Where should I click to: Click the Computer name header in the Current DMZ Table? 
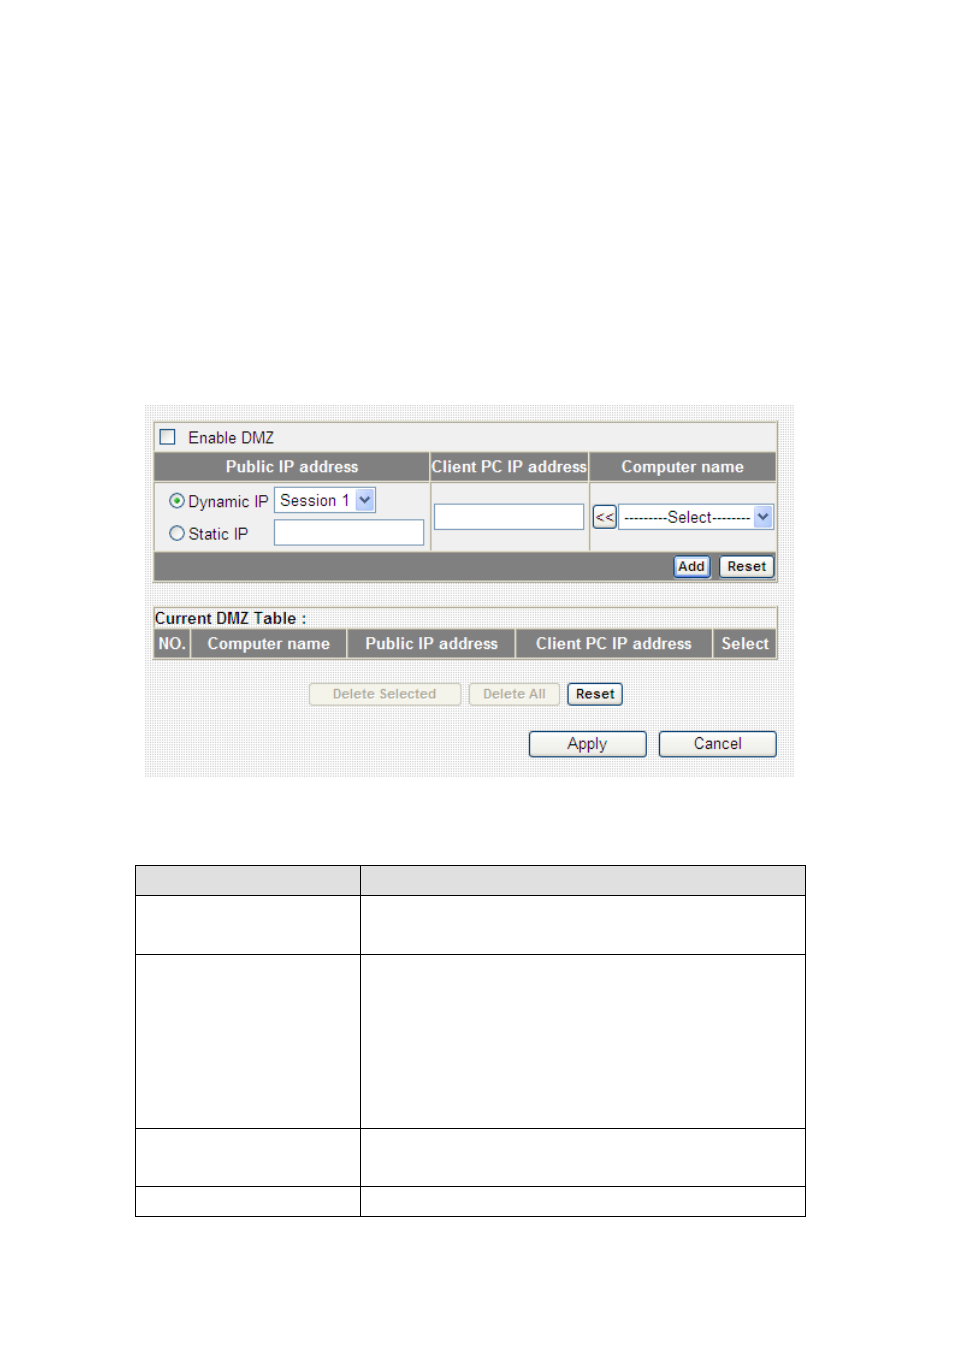click(268, 644)
